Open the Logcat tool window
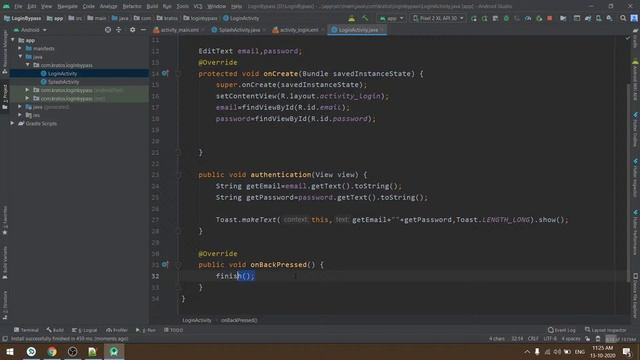 (x=84, y=330)
